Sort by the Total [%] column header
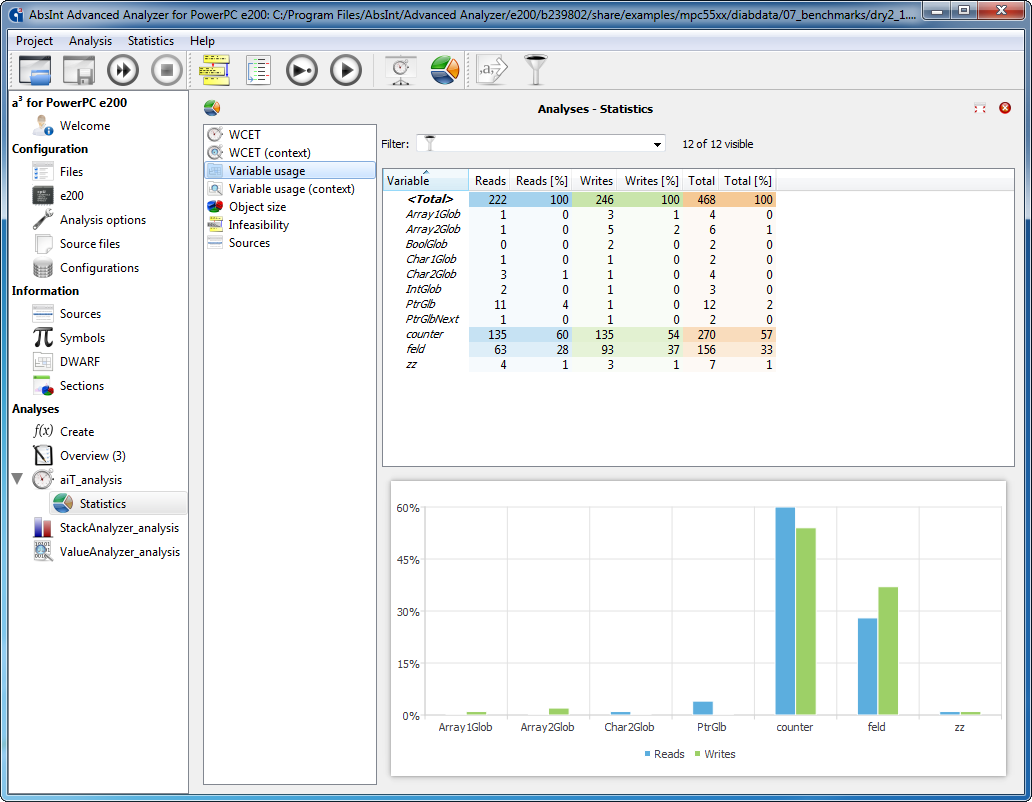1032x802 pixels. (747, 180)
